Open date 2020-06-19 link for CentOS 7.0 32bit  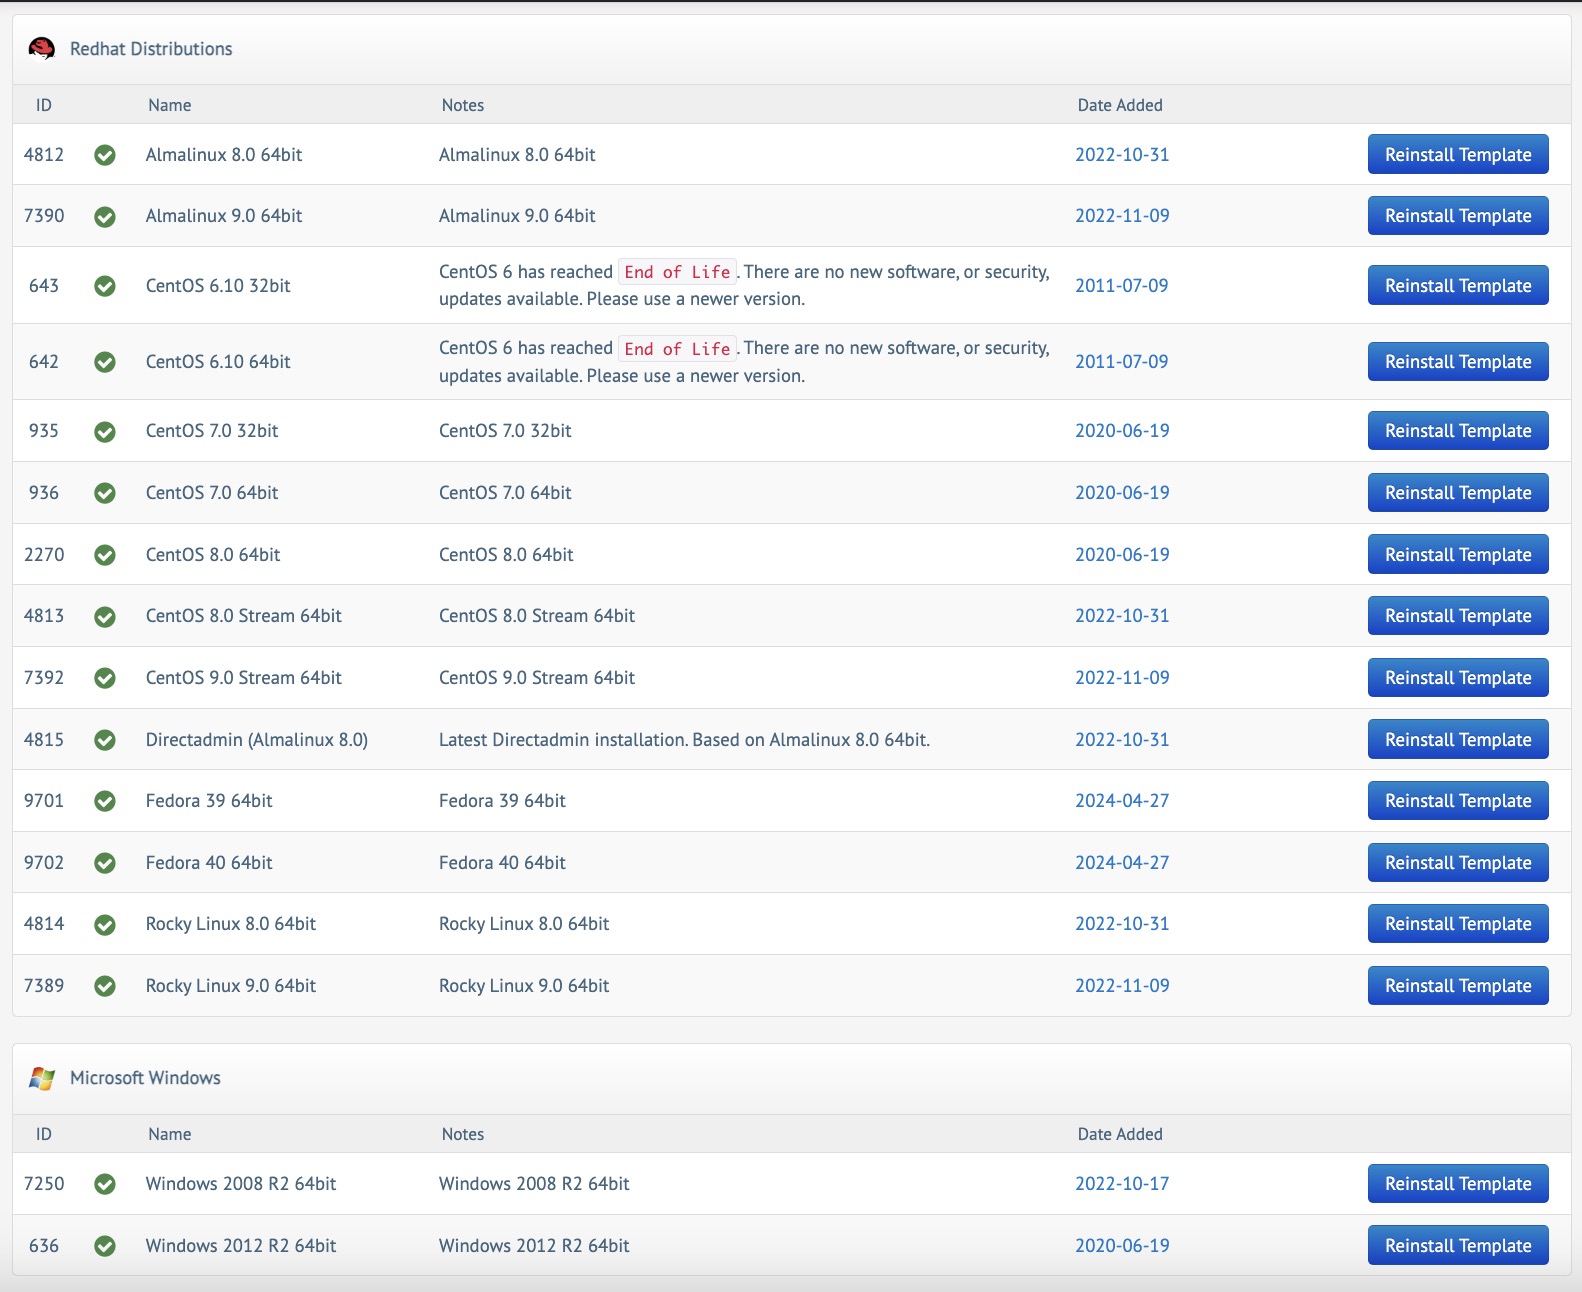click(1122, 430)
